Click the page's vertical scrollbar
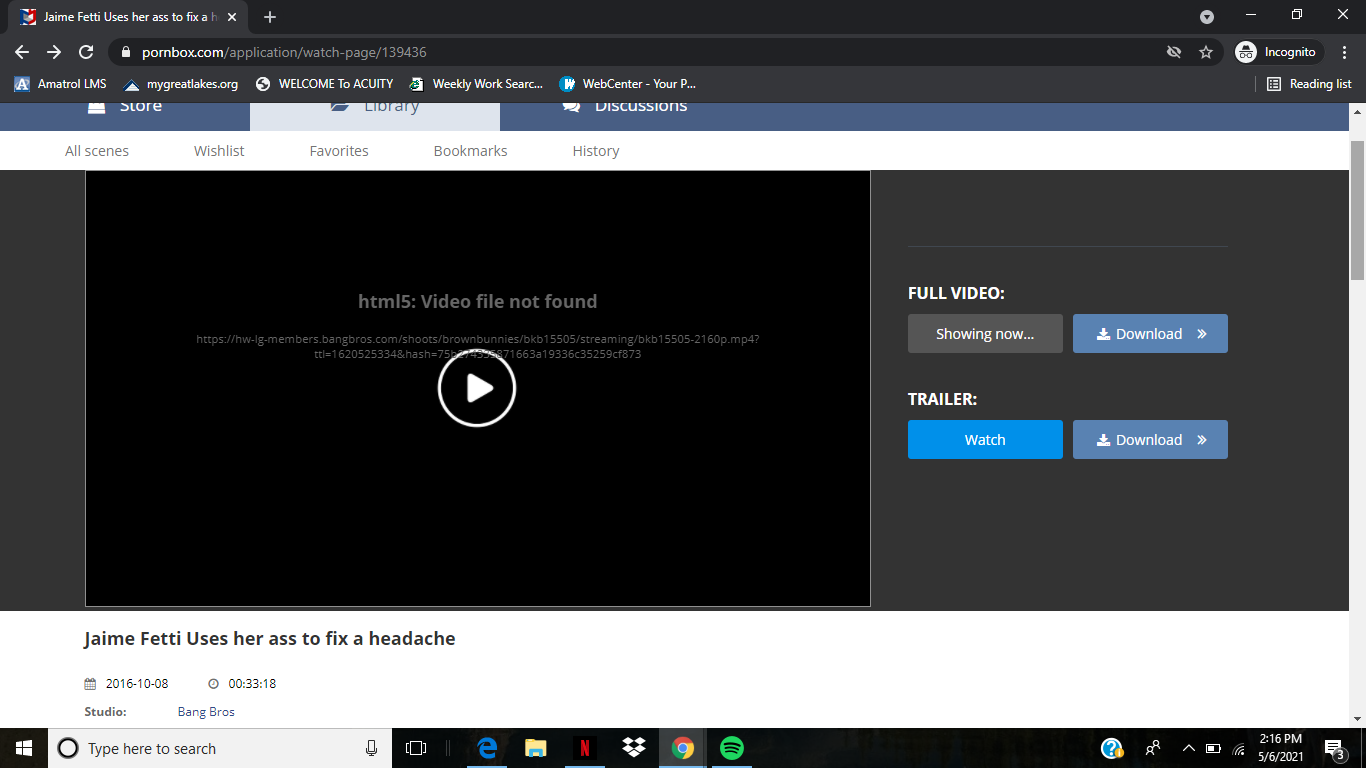 (1357, 210)
